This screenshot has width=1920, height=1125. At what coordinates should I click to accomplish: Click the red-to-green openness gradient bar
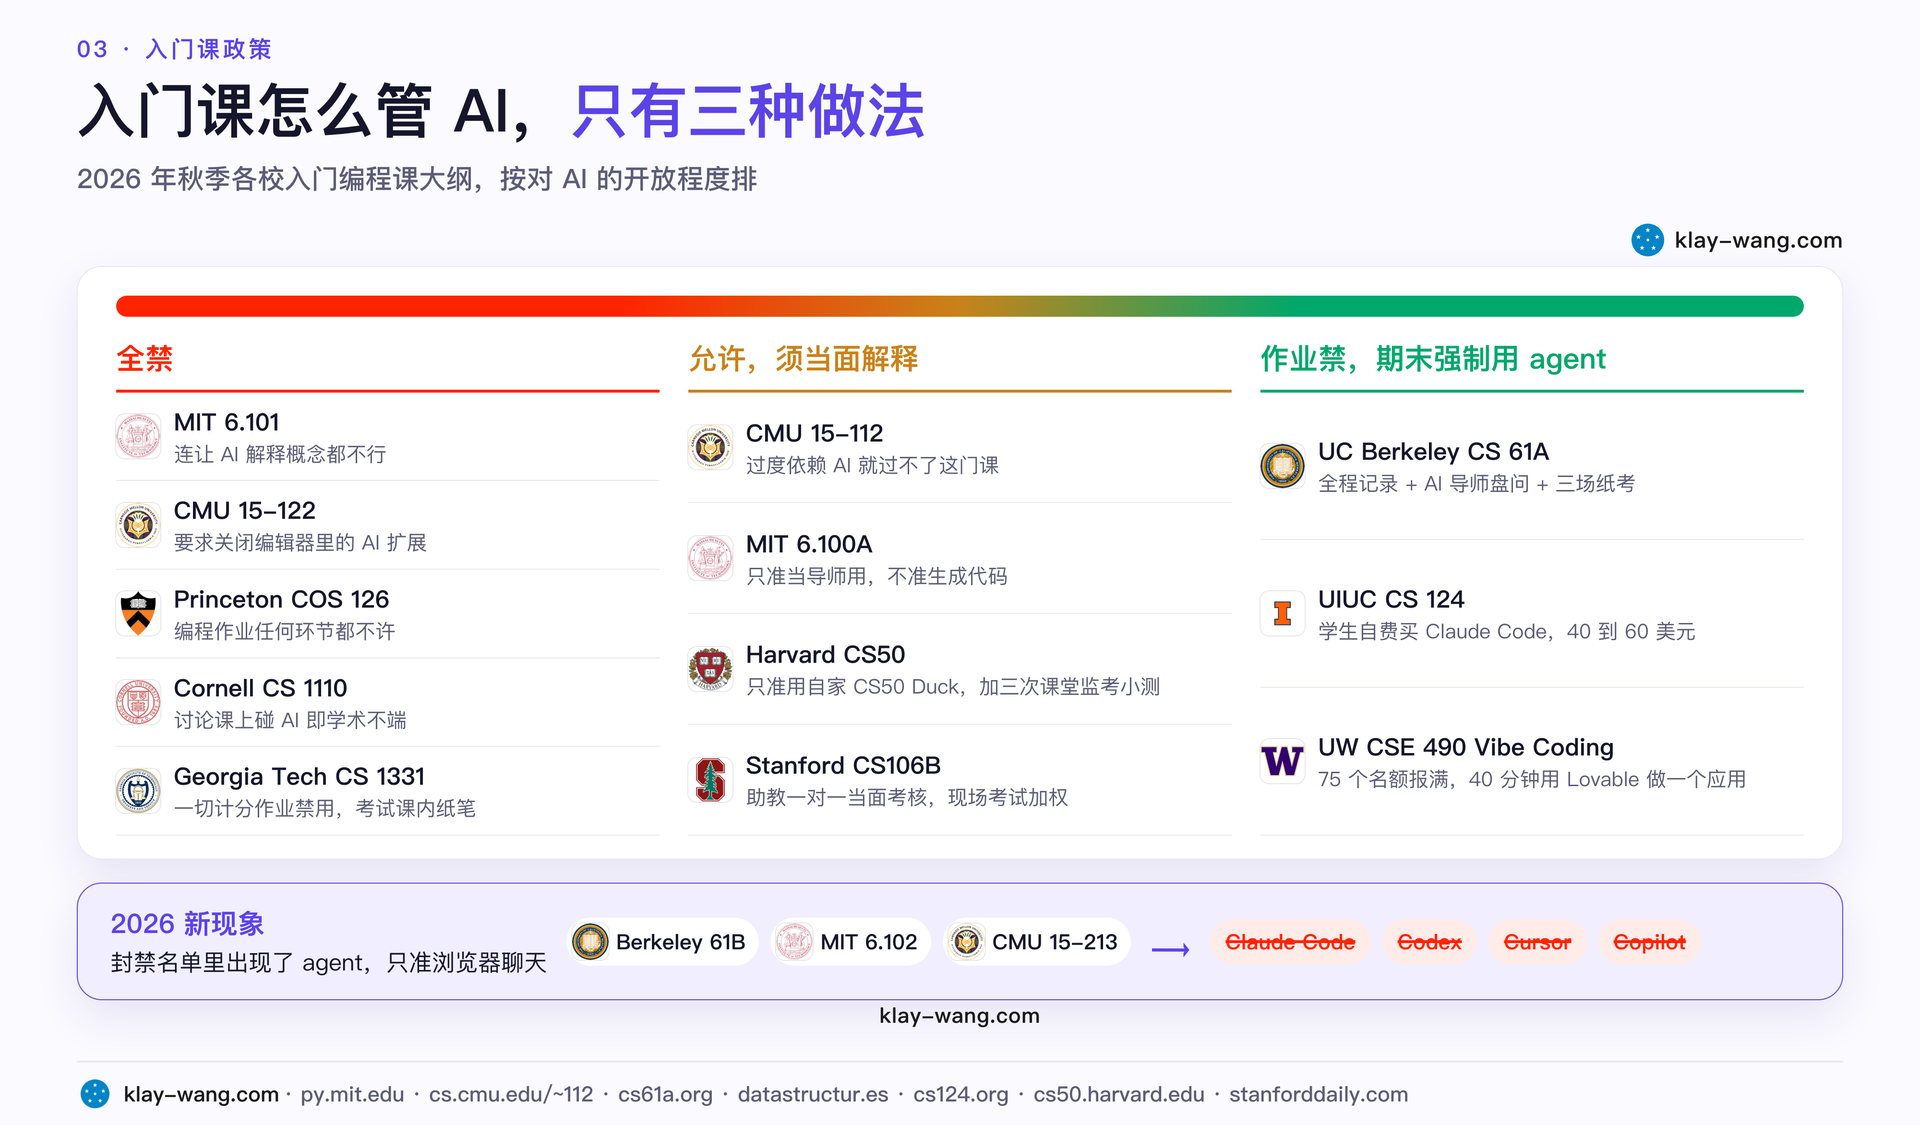pos(960,306)
